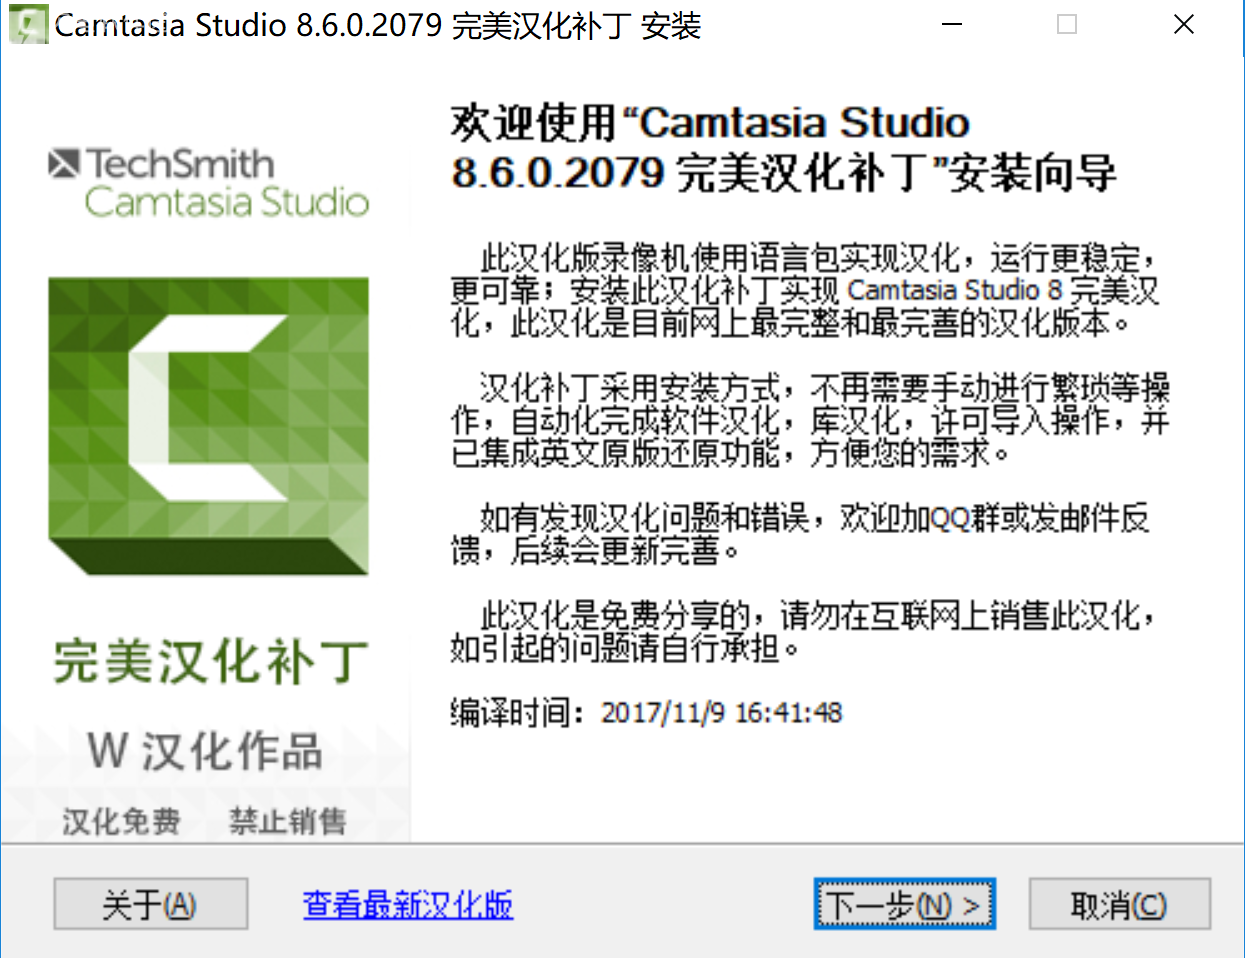Minimize the installer window

[x=952, y=25]
